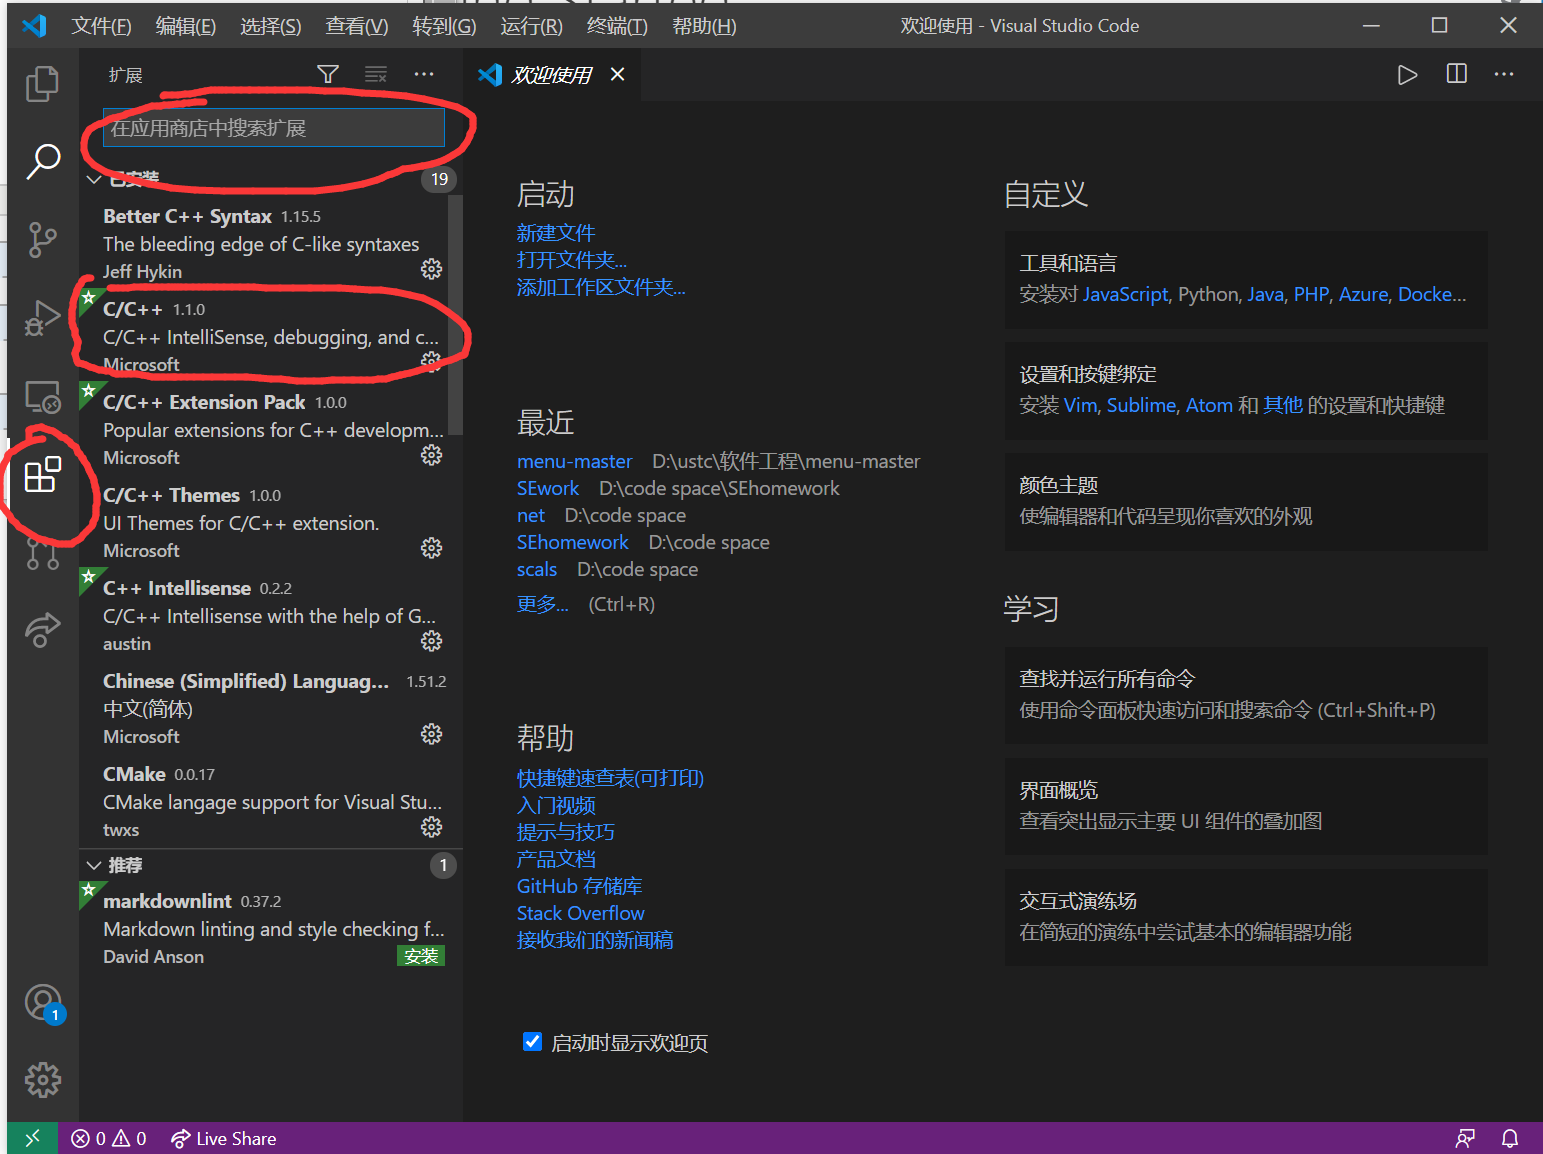This screenshot has height=1154, width=1543.
Task: Open the Run and Debug view
Action: (x=42, y=318)
